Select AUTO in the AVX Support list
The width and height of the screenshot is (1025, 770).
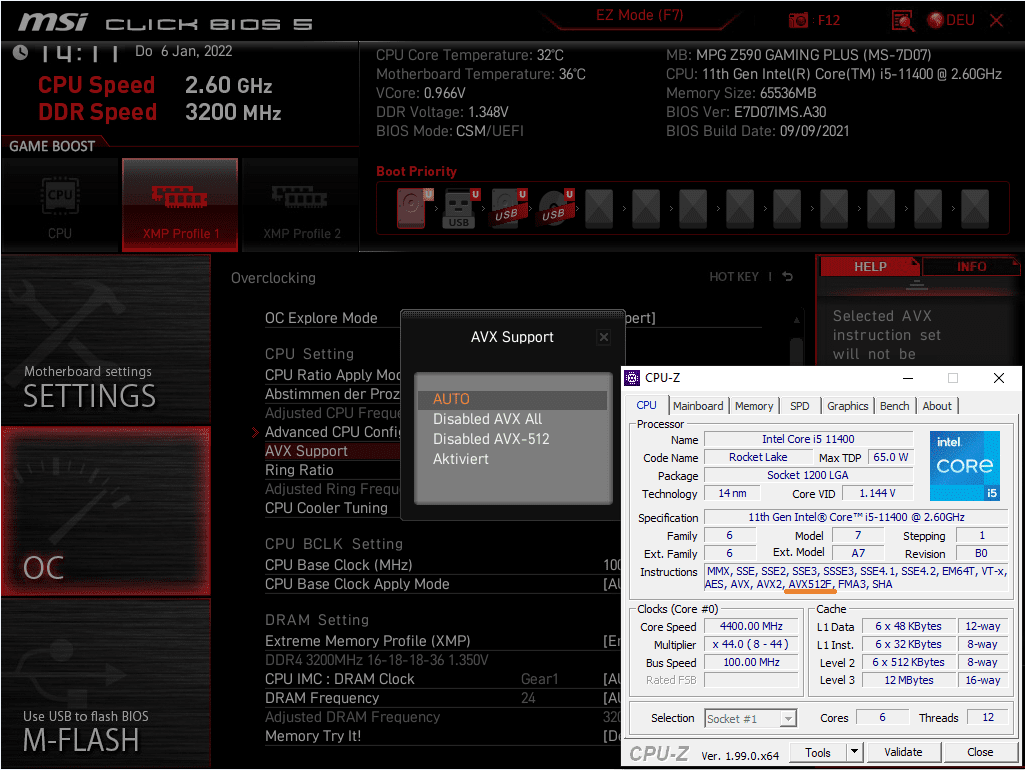pos(512,399)
